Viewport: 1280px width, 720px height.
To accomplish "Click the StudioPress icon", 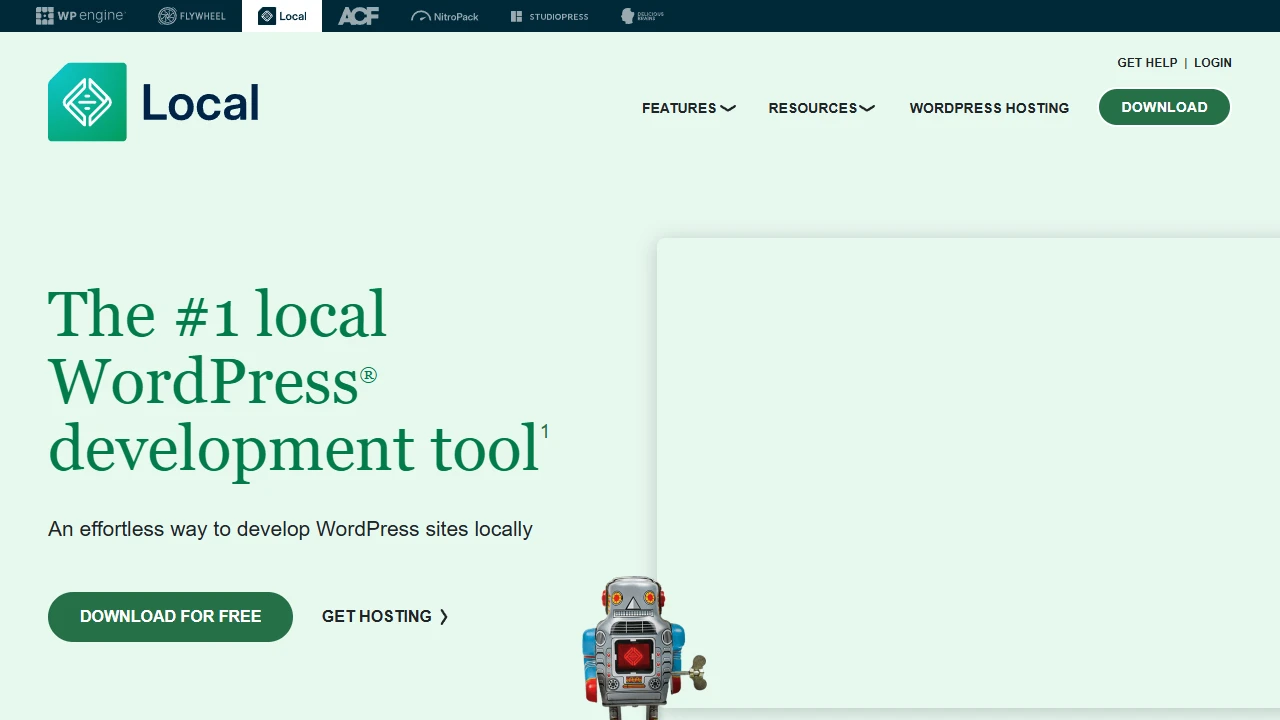I will click(549, 16).
